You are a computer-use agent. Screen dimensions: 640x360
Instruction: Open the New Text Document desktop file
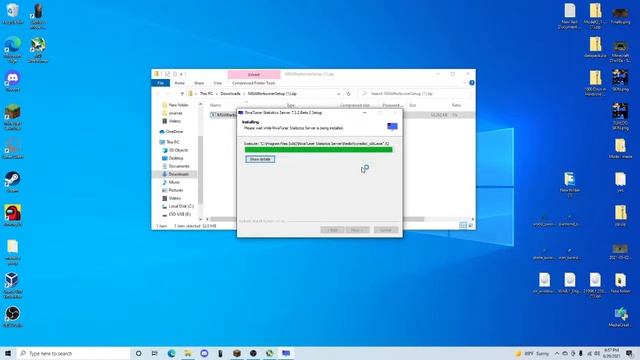tap(569, 16)
